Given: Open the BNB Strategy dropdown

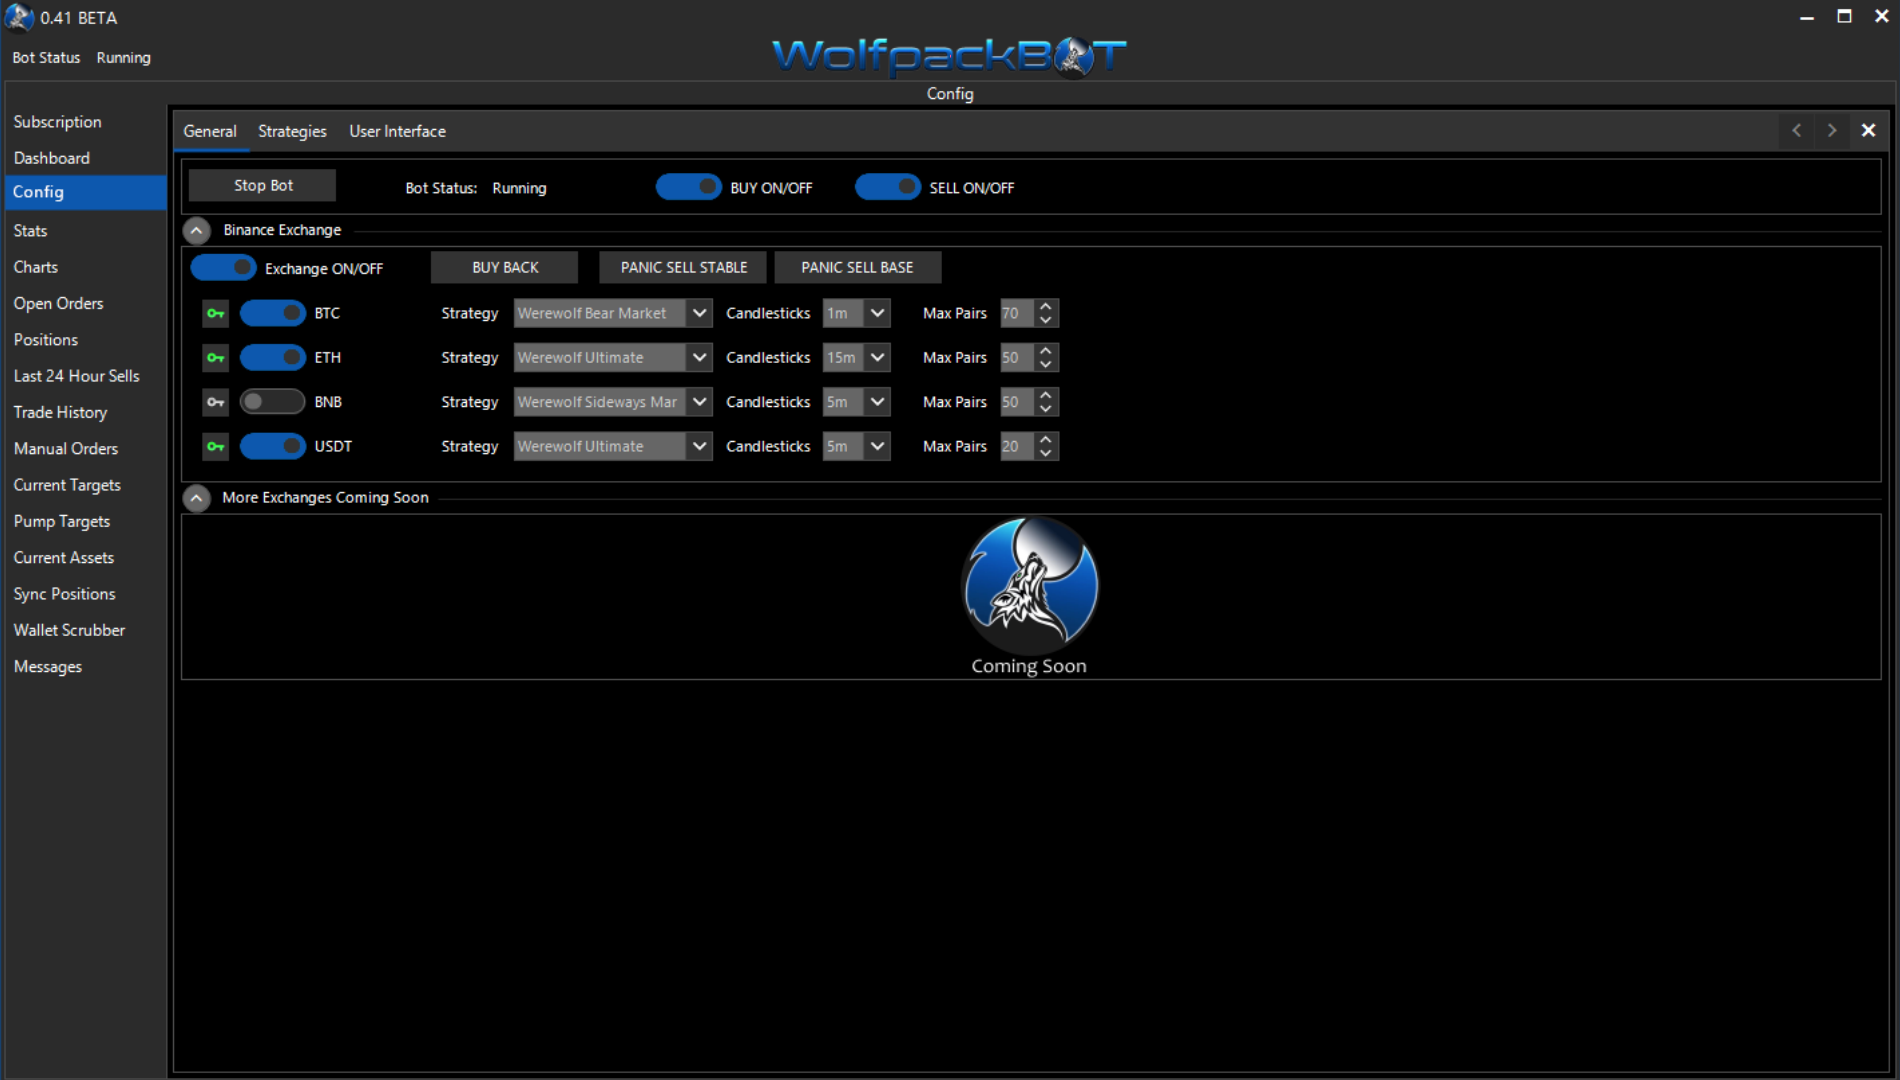Looking at the screenshot, I should click(x=612, y=401).
